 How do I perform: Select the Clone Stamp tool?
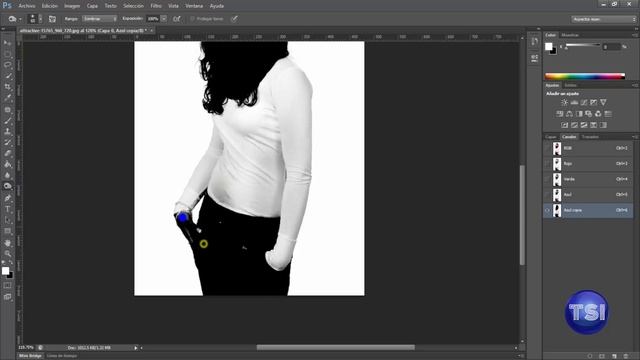[x=7, y=131]
